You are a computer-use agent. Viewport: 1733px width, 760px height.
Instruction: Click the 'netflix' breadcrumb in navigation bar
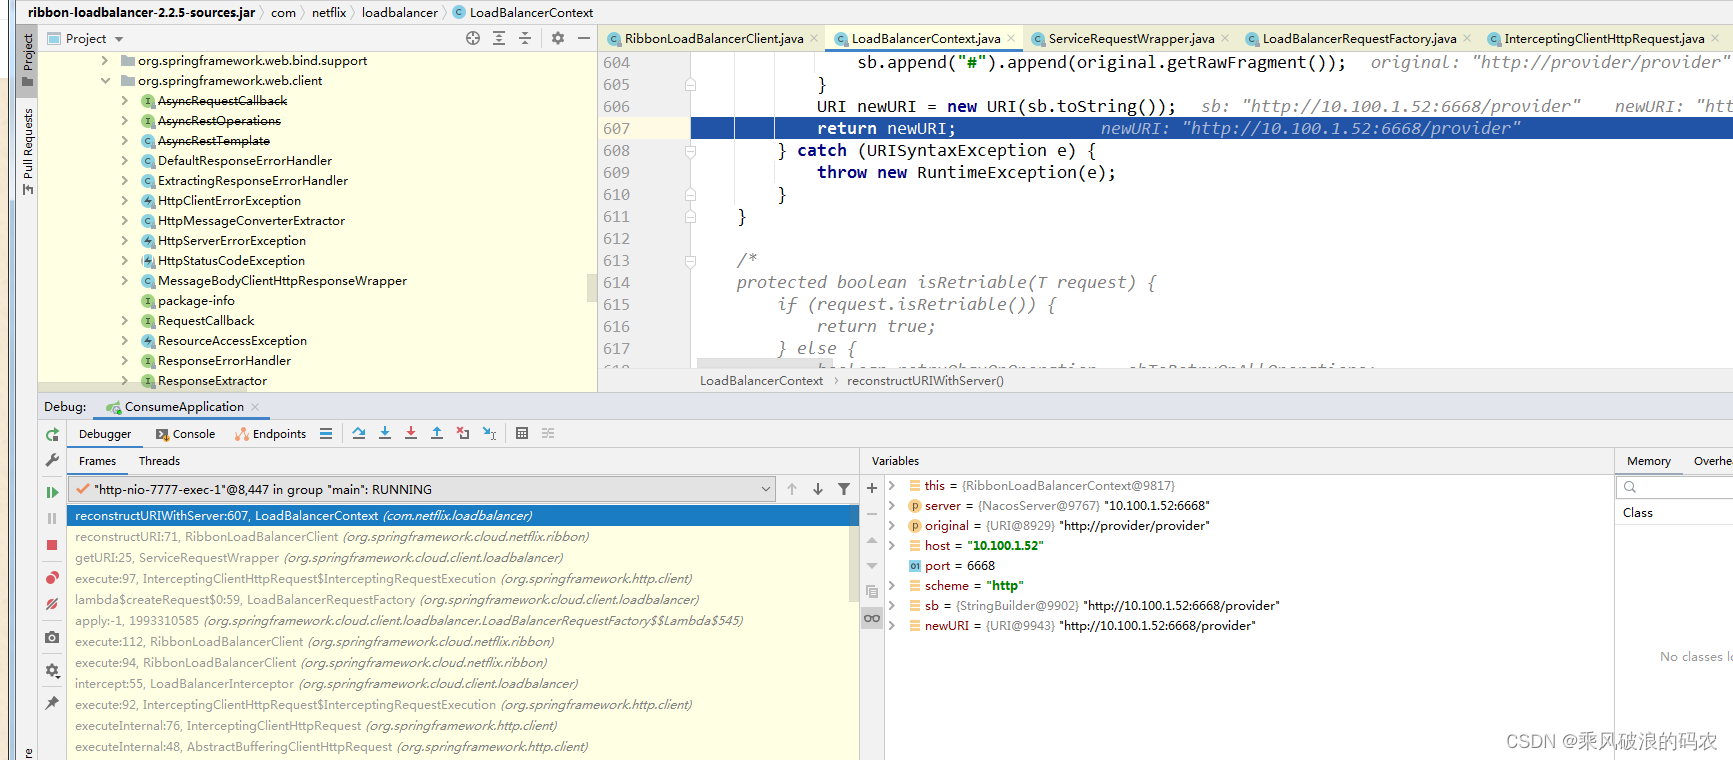329,13
